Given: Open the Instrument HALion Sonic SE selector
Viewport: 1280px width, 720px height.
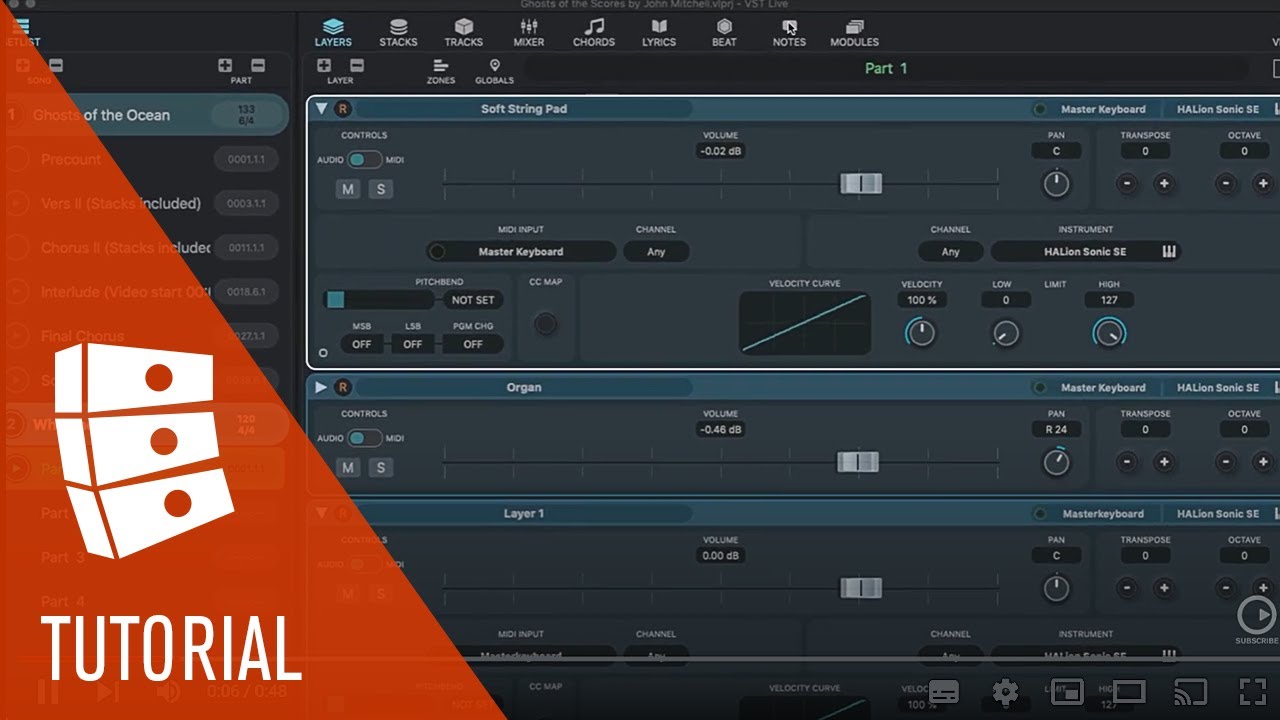Looking at the screenshot, I should click(x=1085, y=252).
